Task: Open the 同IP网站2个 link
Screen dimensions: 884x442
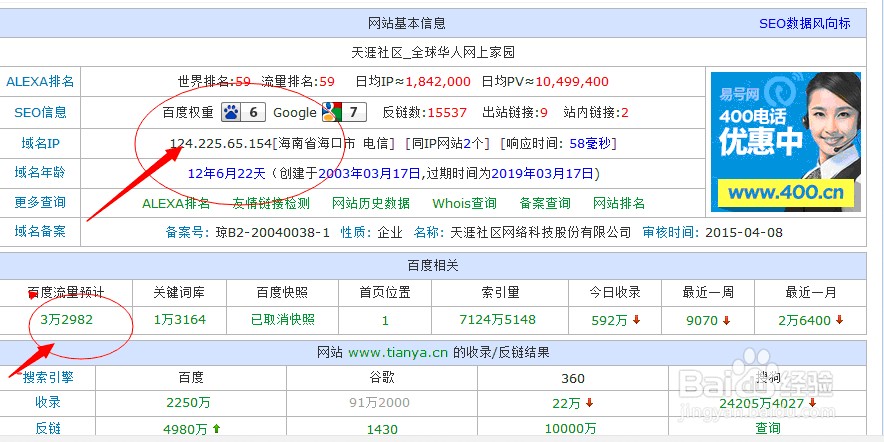Action: 448,144
